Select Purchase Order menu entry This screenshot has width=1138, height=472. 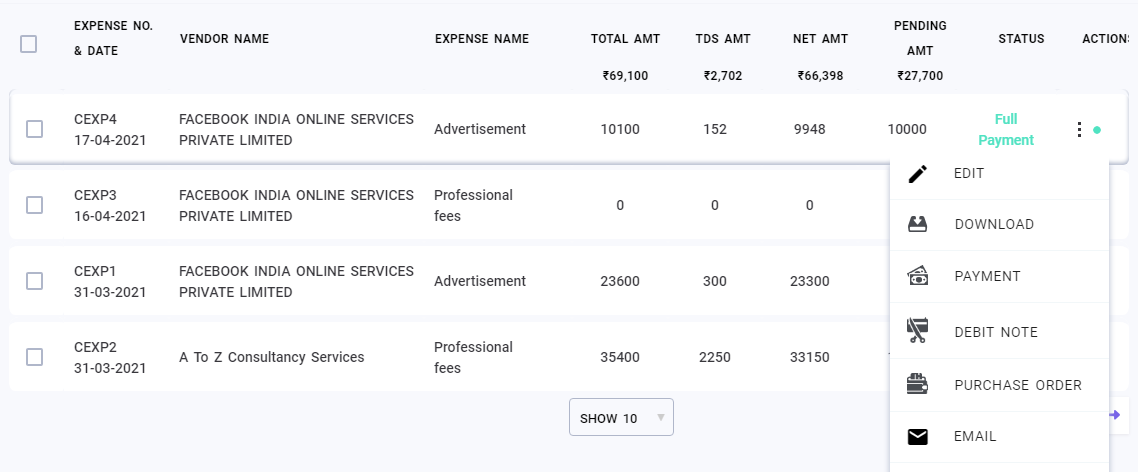click(x=1018, y=385)
